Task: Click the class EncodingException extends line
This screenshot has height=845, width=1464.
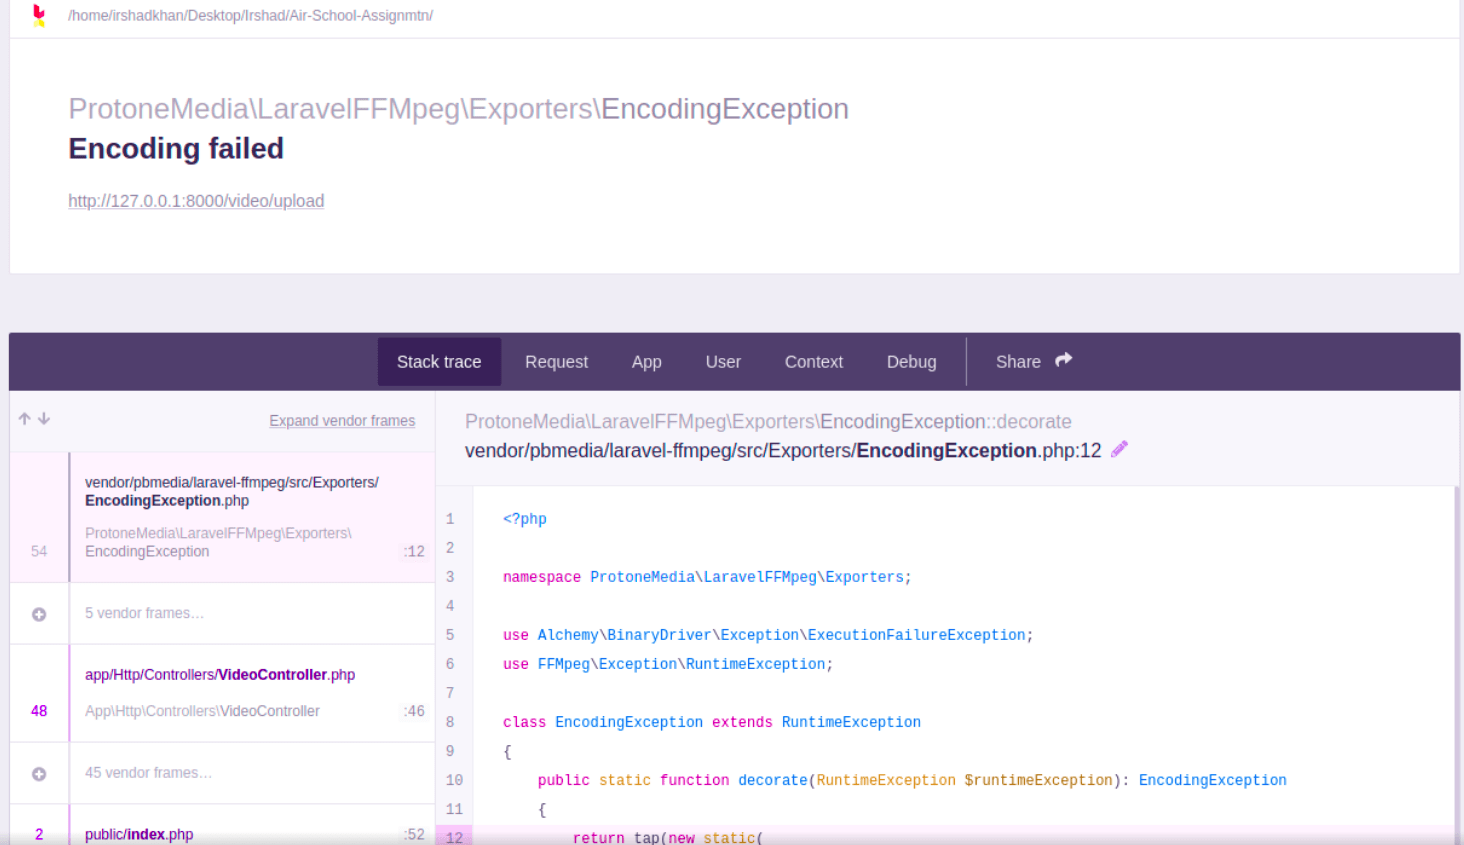Action: click(x=712, y=722)
